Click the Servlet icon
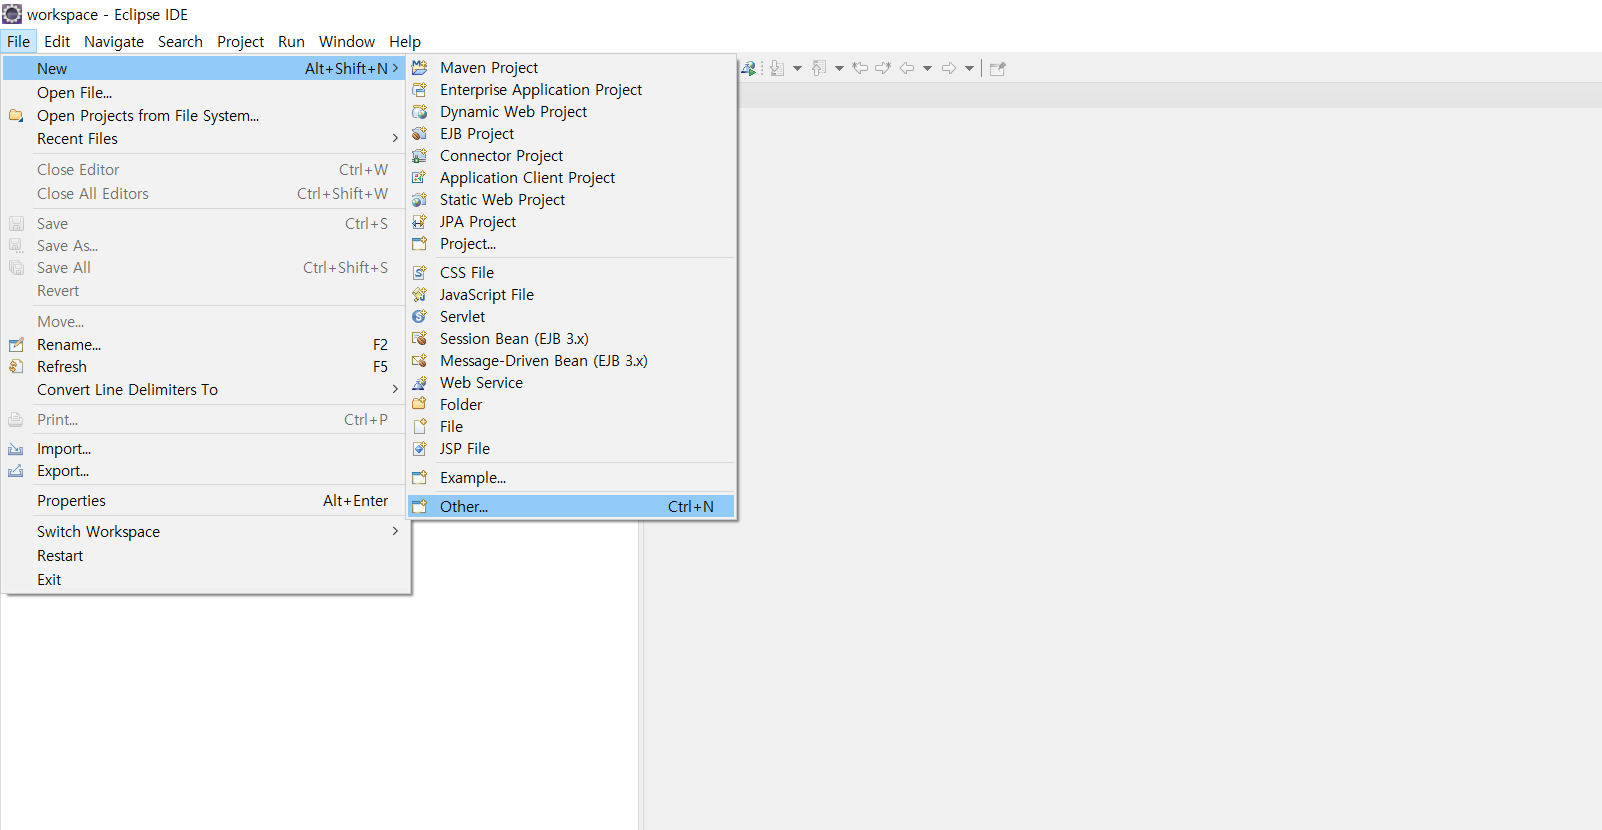Viewport: 1602px width, 830px height. [420, 316]
